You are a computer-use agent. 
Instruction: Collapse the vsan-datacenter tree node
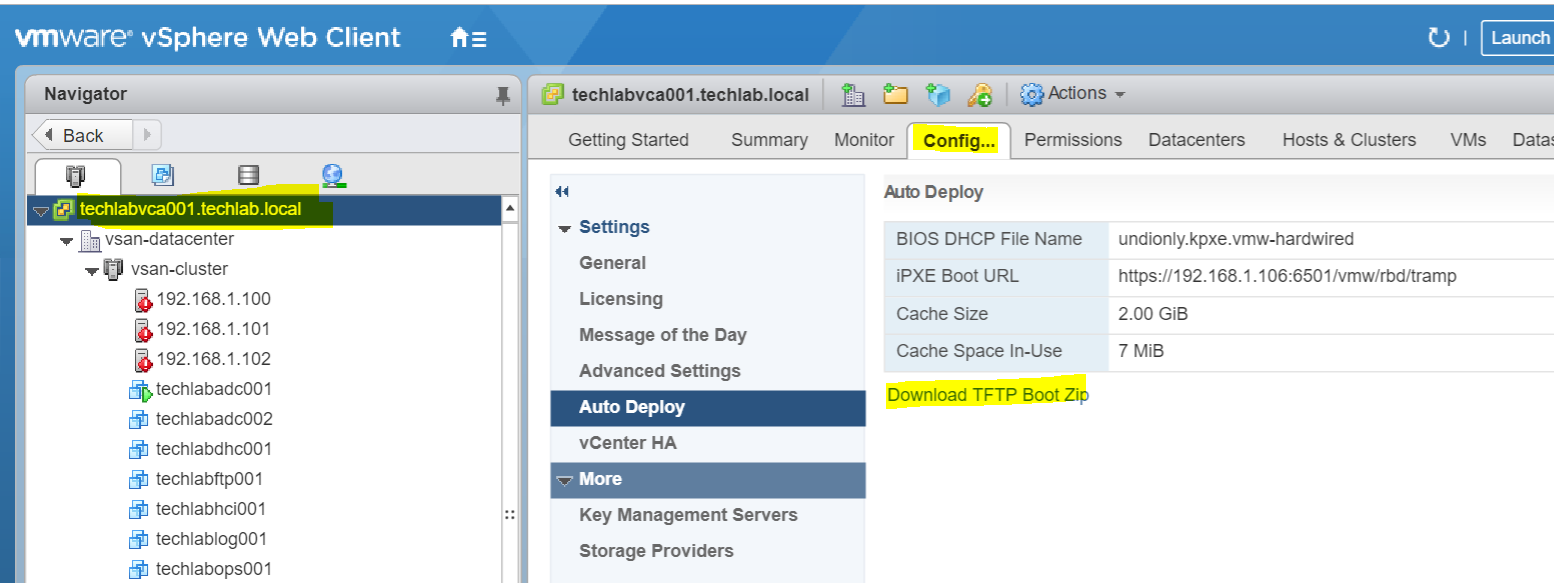(x=66, y=241)
